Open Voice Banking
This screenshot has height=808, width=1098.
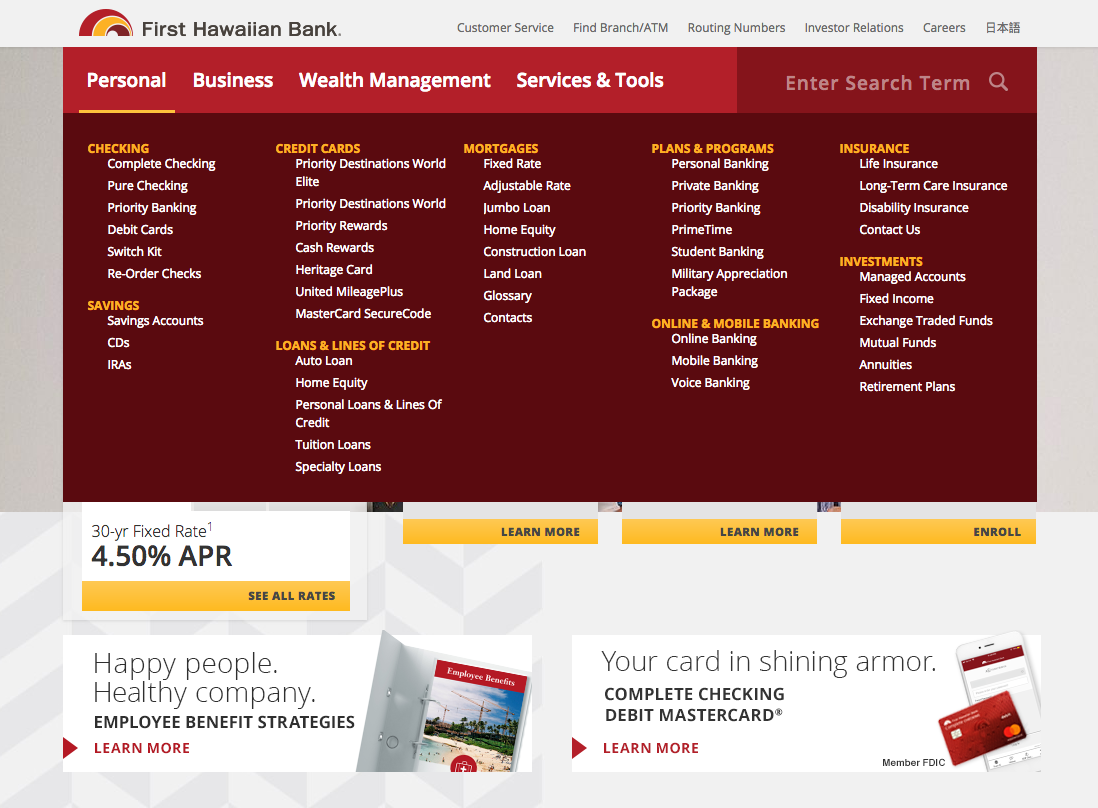coord(710,383)
